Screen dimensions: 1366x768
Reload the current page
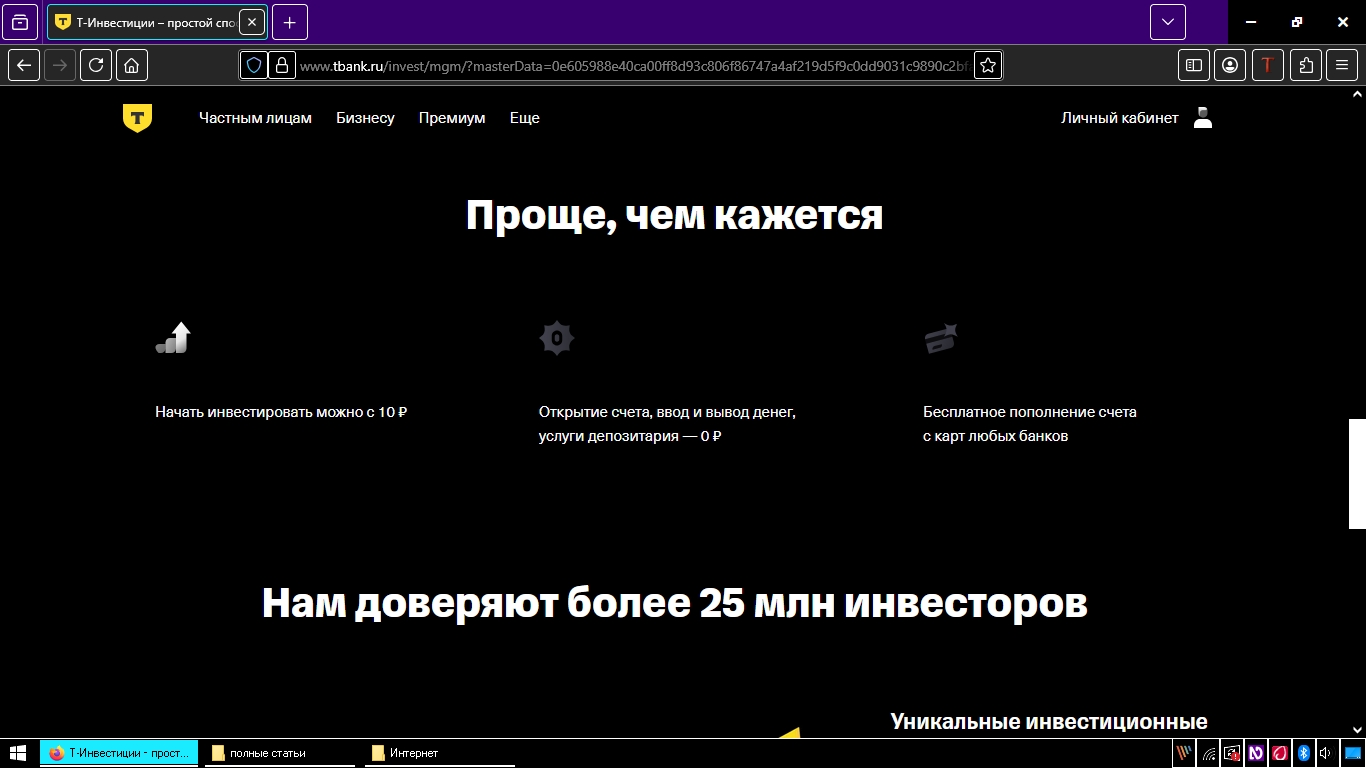click(96, 65)
